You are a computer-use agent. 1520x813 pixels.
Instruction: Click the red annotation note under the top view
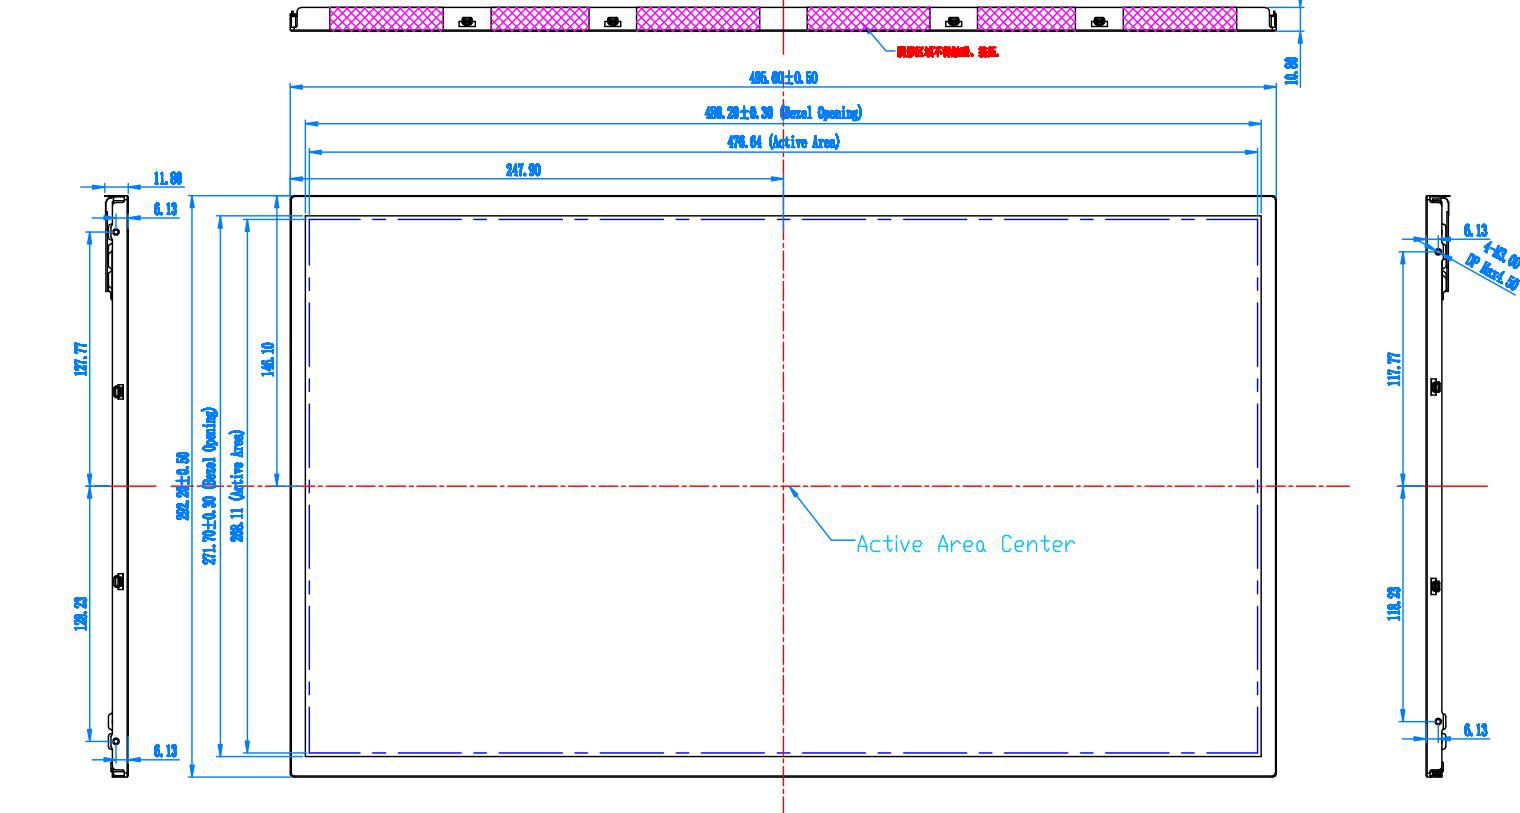[947, 51]
